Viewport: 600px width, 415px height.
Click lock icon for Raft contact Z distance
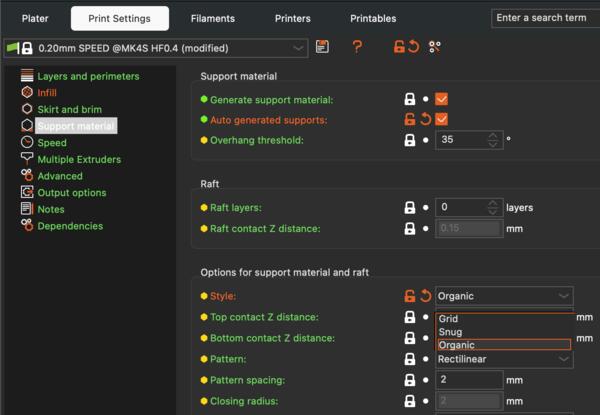point(410,229)
